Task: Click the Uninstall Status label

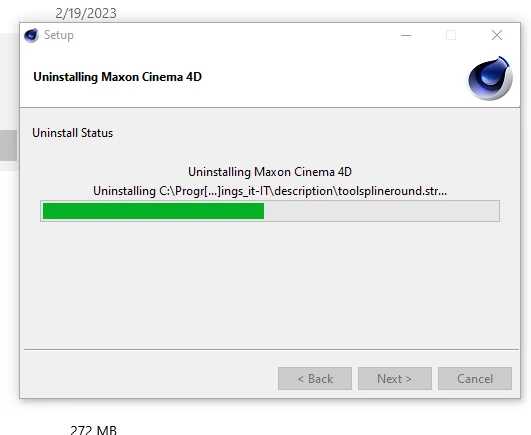Action: (x=72, y=133)
